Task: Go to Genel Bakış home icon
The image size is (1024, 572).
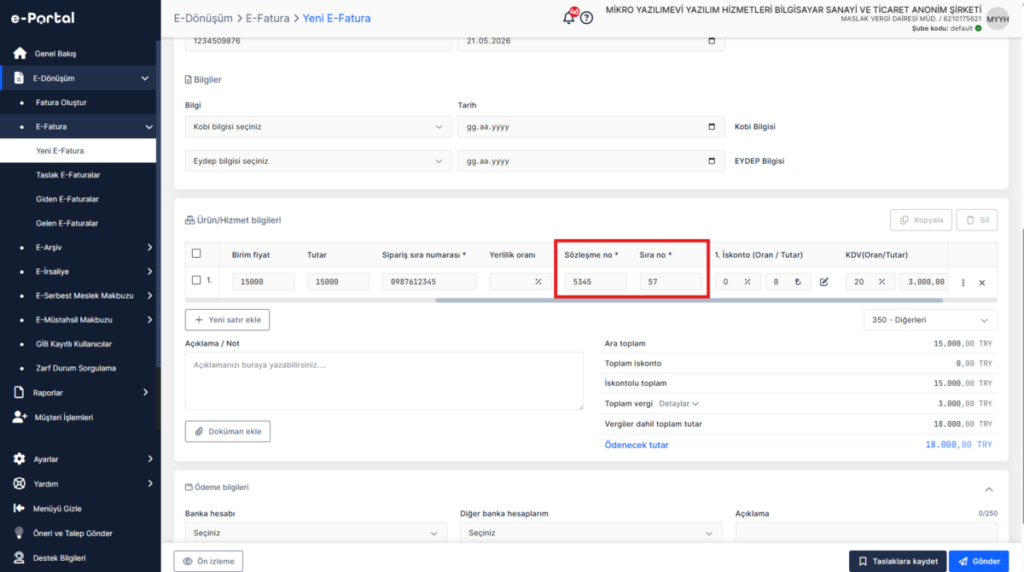Action: coord(20,54)
